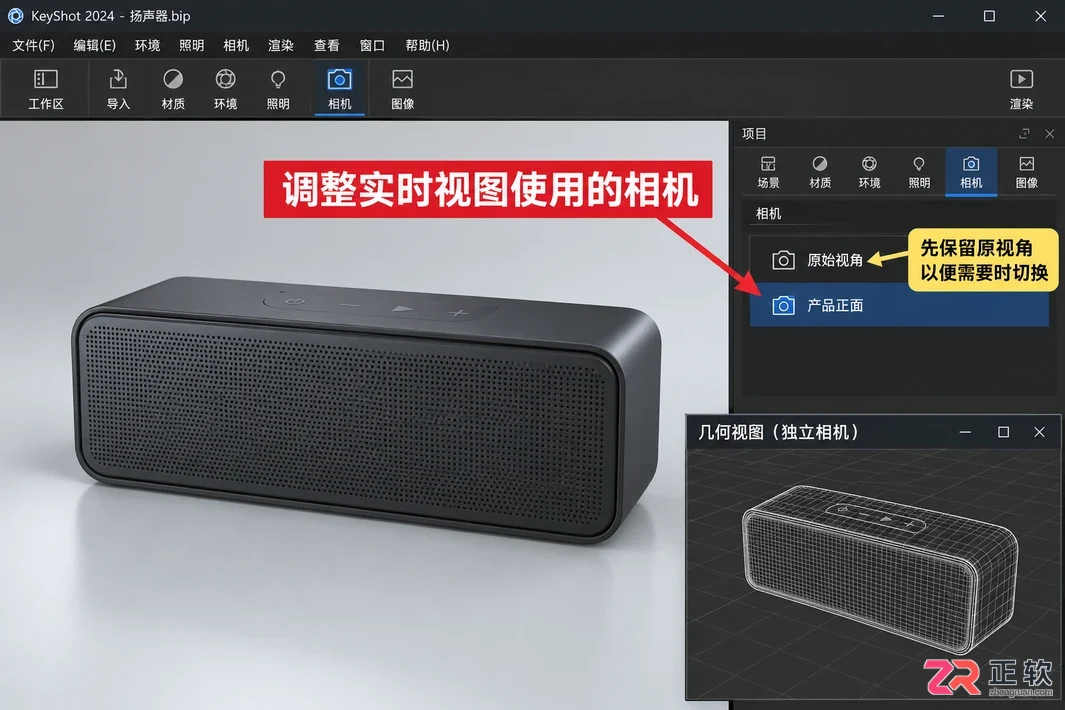Open 材质 material library from main toolbar
Viewport: 1065px width, 710px height.
tap(173, 89)
